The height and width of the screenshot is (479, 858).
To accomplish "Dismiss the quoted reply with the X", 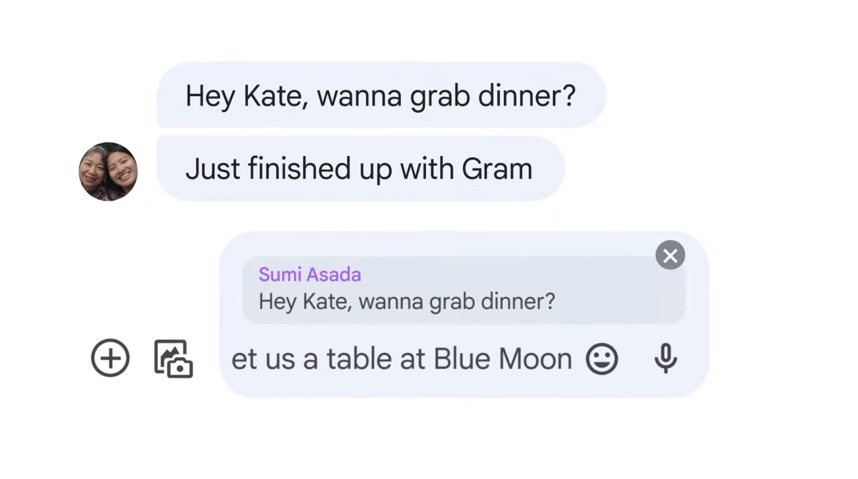I will click(670, 256).
